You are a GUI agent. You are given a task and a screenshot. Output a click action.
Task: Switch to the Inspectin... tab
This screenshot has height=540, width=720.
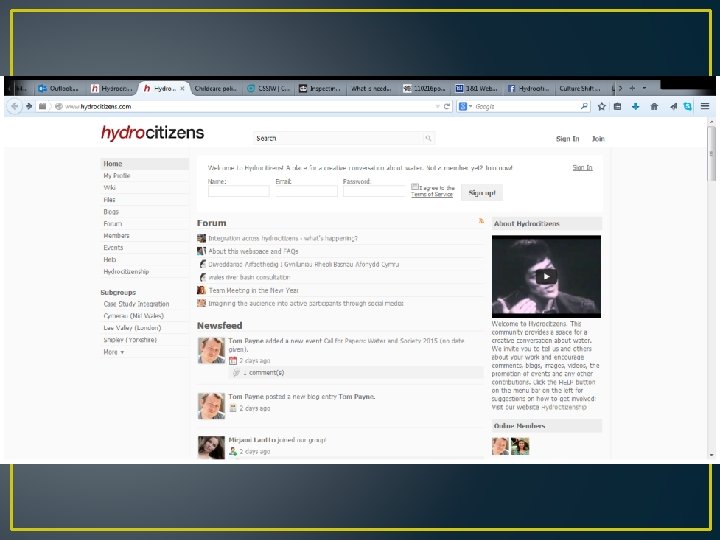(320, 88)
